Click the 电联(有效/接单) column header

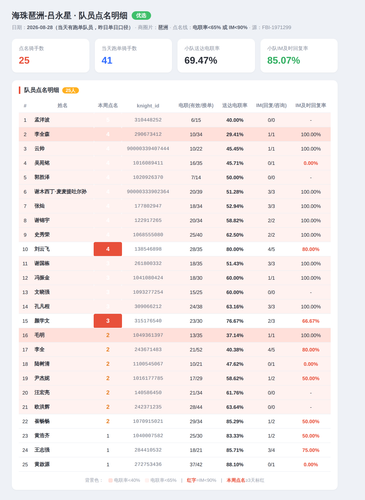click(196, 106)
